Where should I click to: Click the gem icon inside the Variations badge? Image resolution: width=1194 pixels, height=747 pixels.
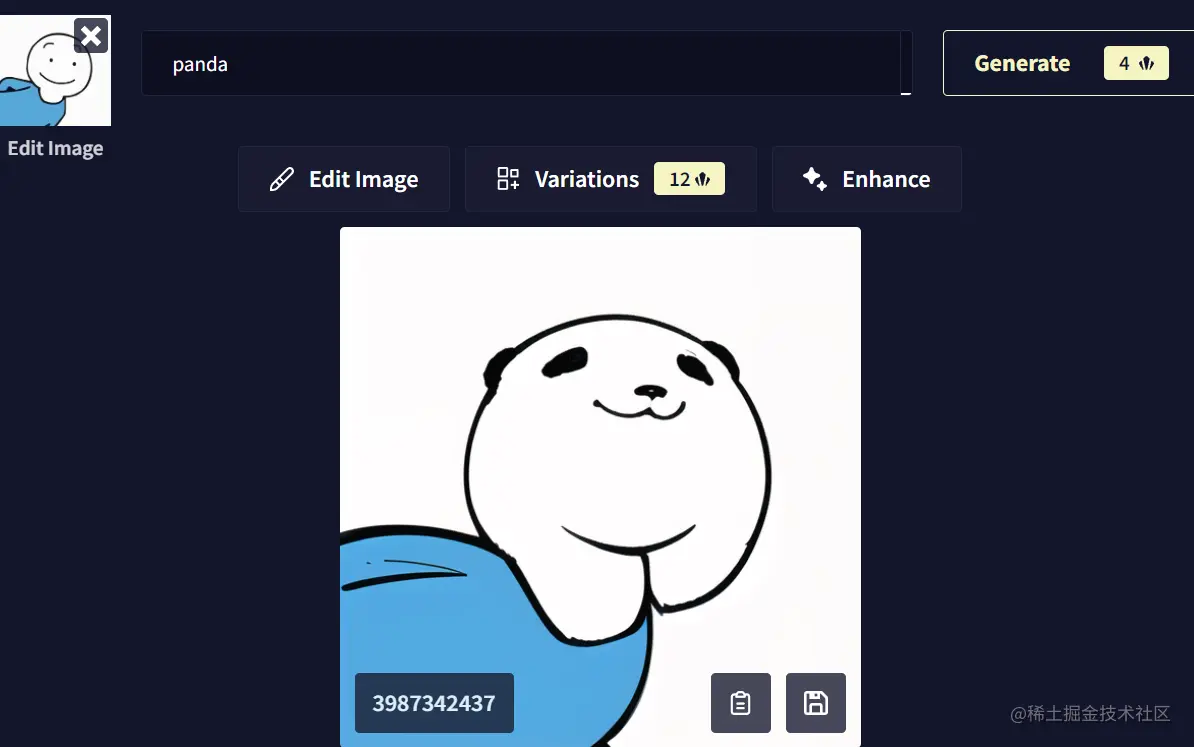pyautogui.click(x=705, y=179)
